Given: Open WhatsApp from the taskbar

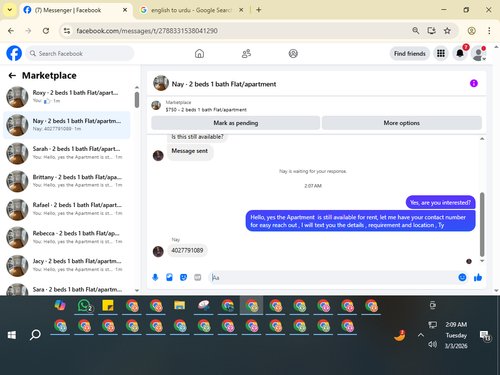Looking at the screenshot, I should click(x=84, y=306).
